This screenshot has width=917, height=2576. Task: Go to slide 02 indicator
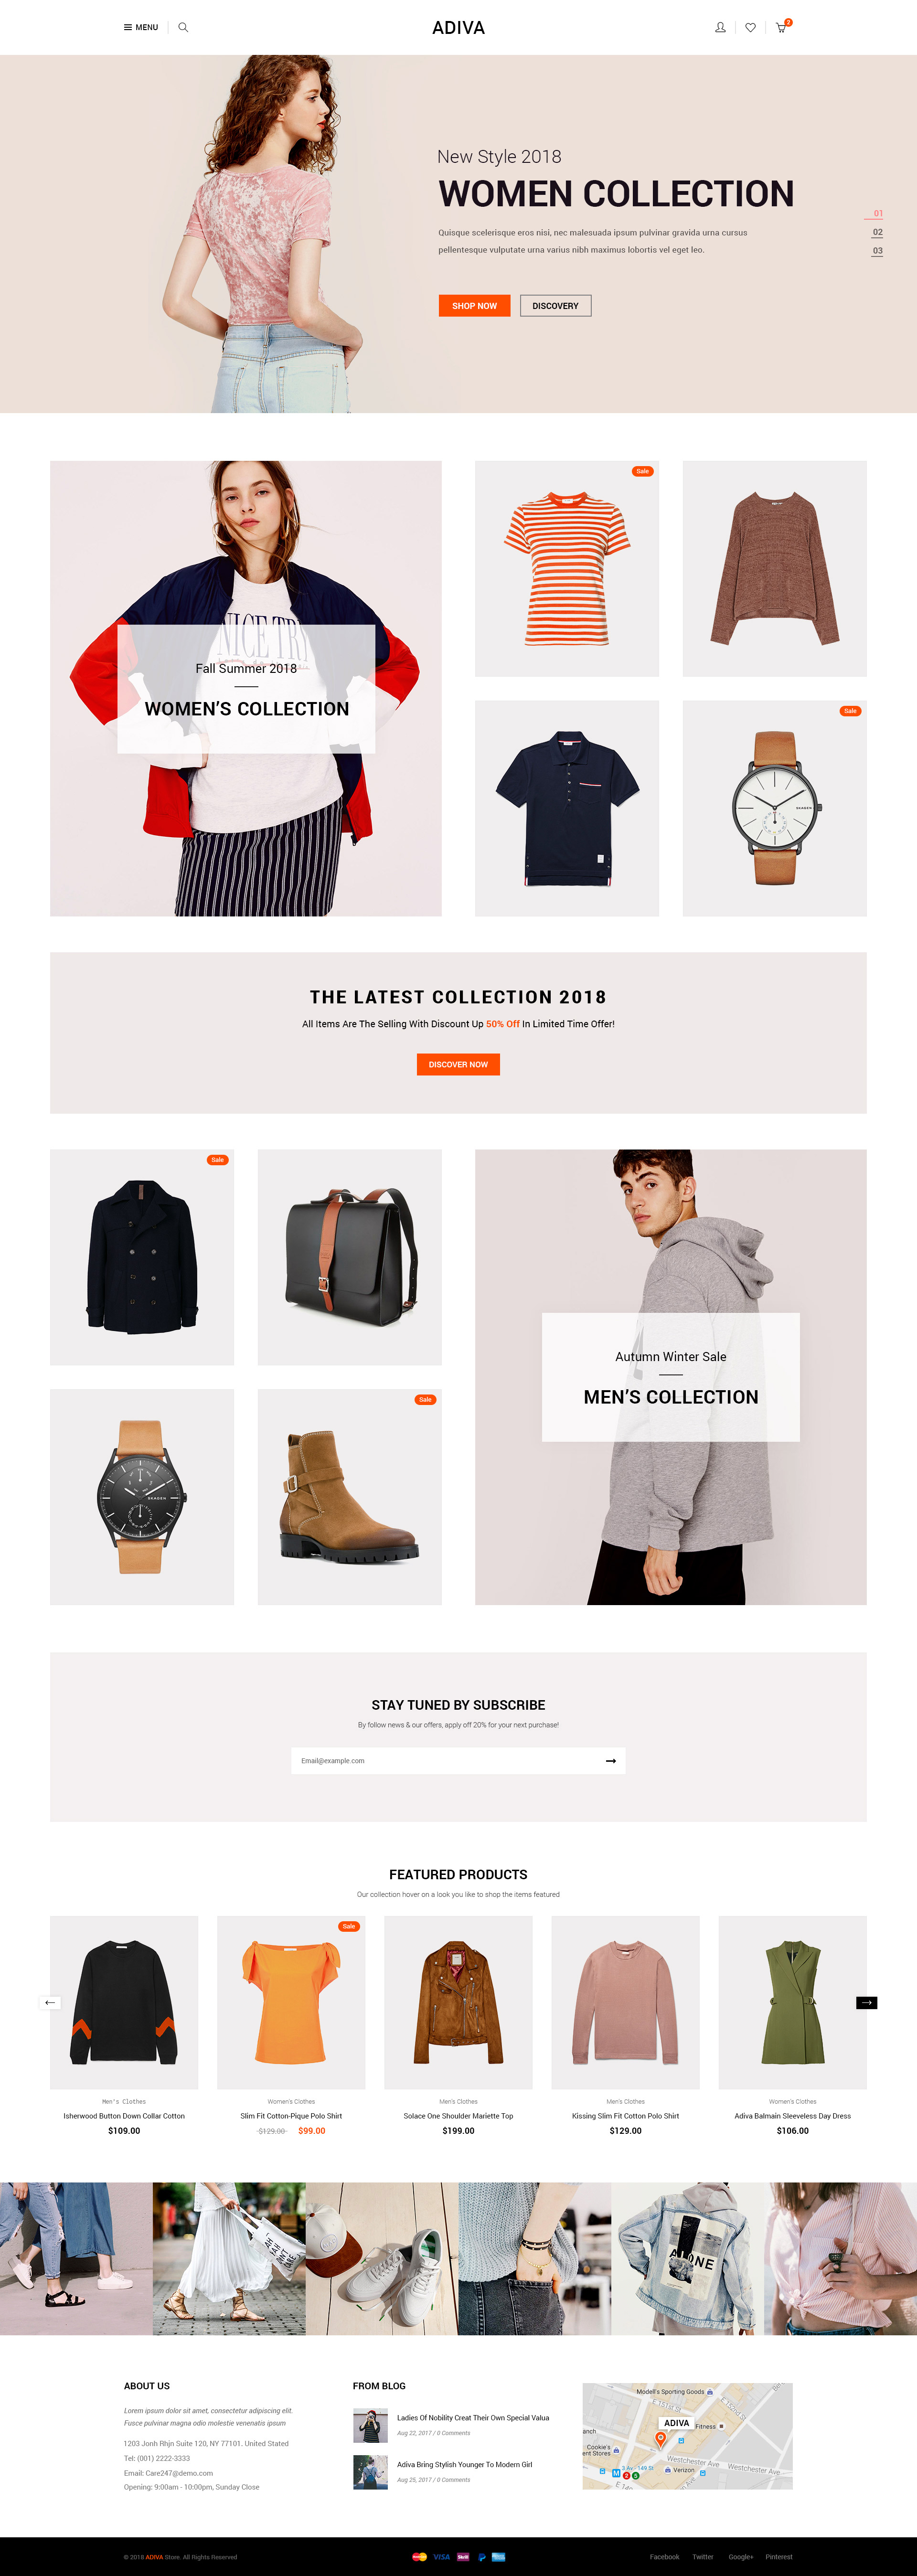tap(877, 232)
